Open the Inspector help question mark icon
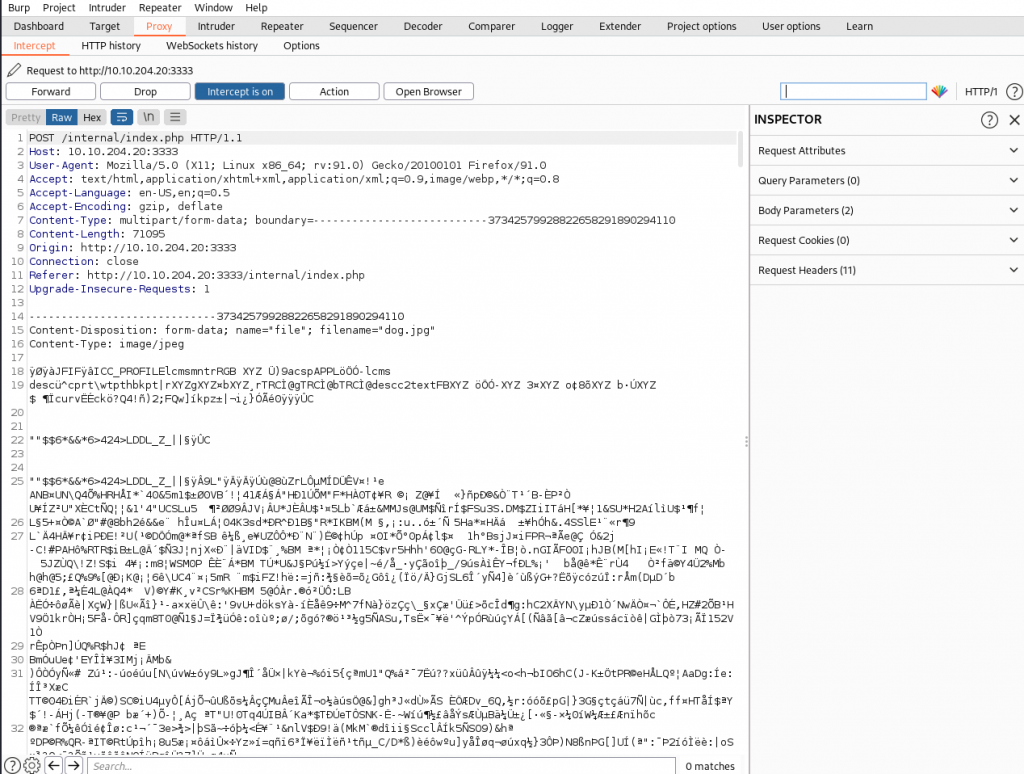 tap(989, 120)
